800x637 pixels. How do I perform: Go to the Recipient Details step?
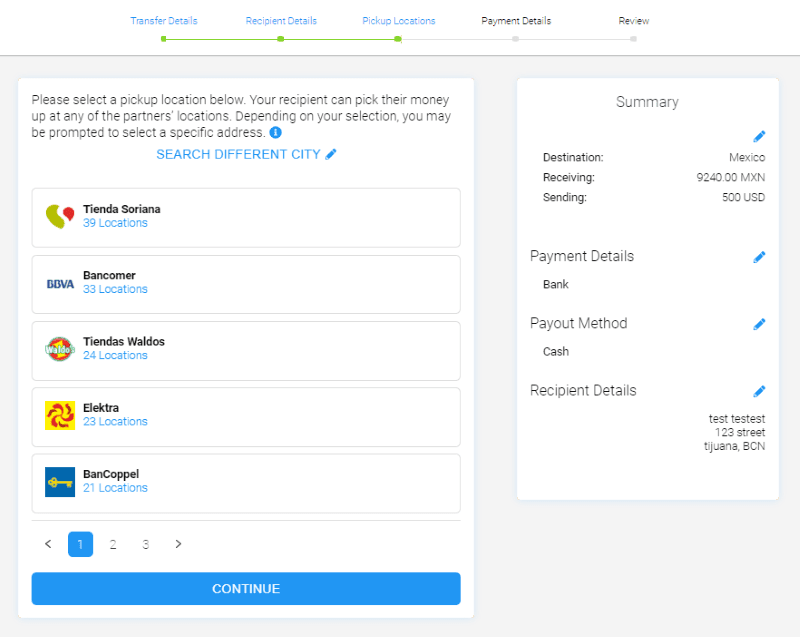coord(281,20)
